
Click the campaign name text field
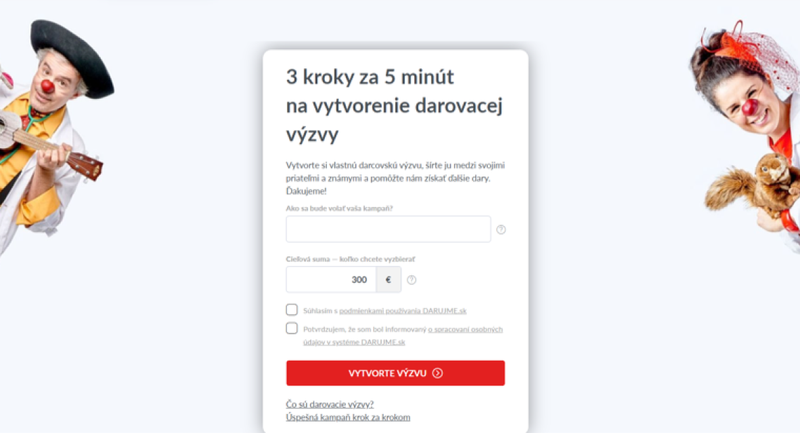[388, 230]
